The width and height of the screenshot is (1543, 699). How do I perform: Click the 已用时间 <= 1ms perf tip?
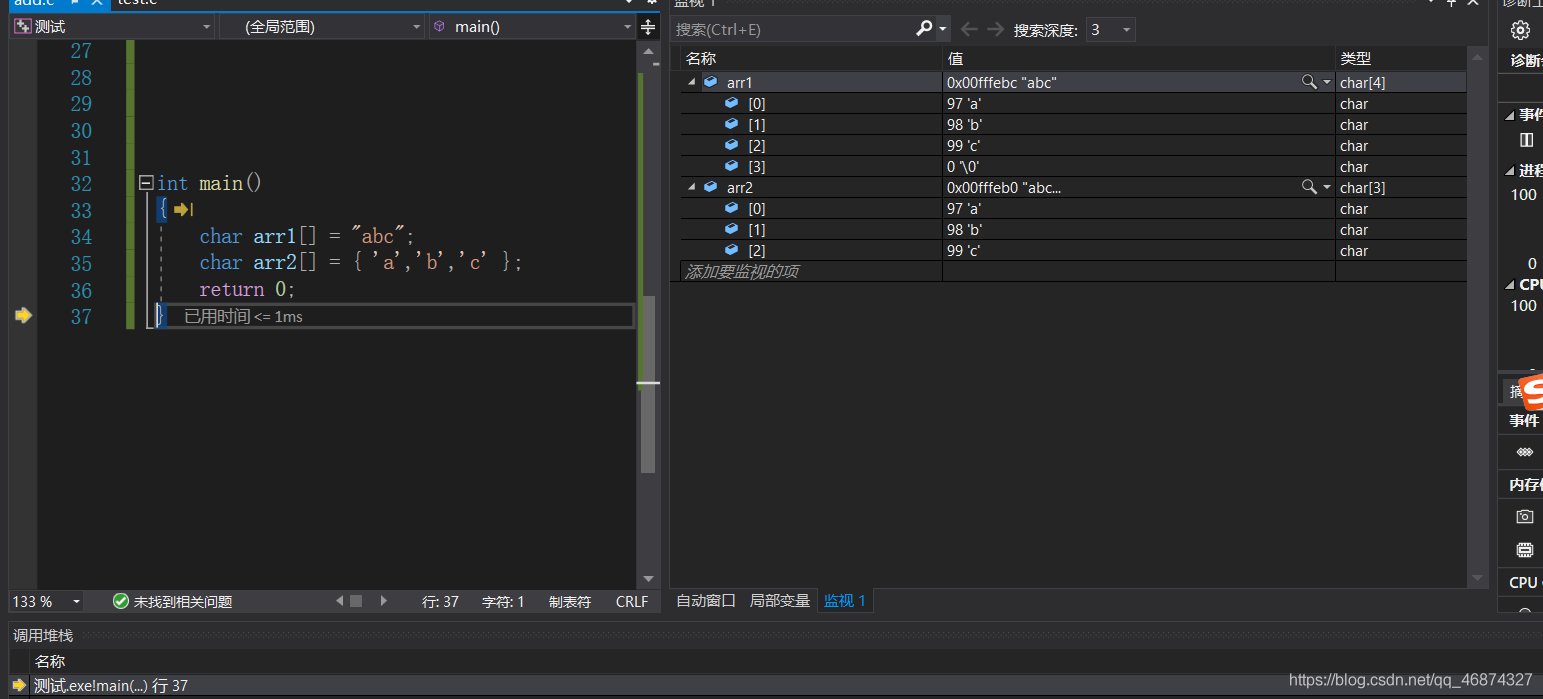(243, 317)
